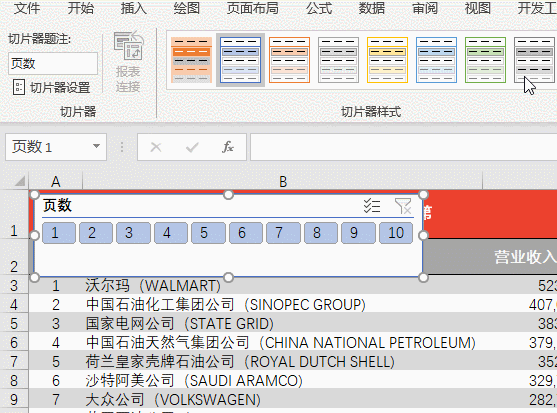The image size is (557, 413).
Task: Click the Name Box showing 页数 1
Action: click(x=56, y=147)
